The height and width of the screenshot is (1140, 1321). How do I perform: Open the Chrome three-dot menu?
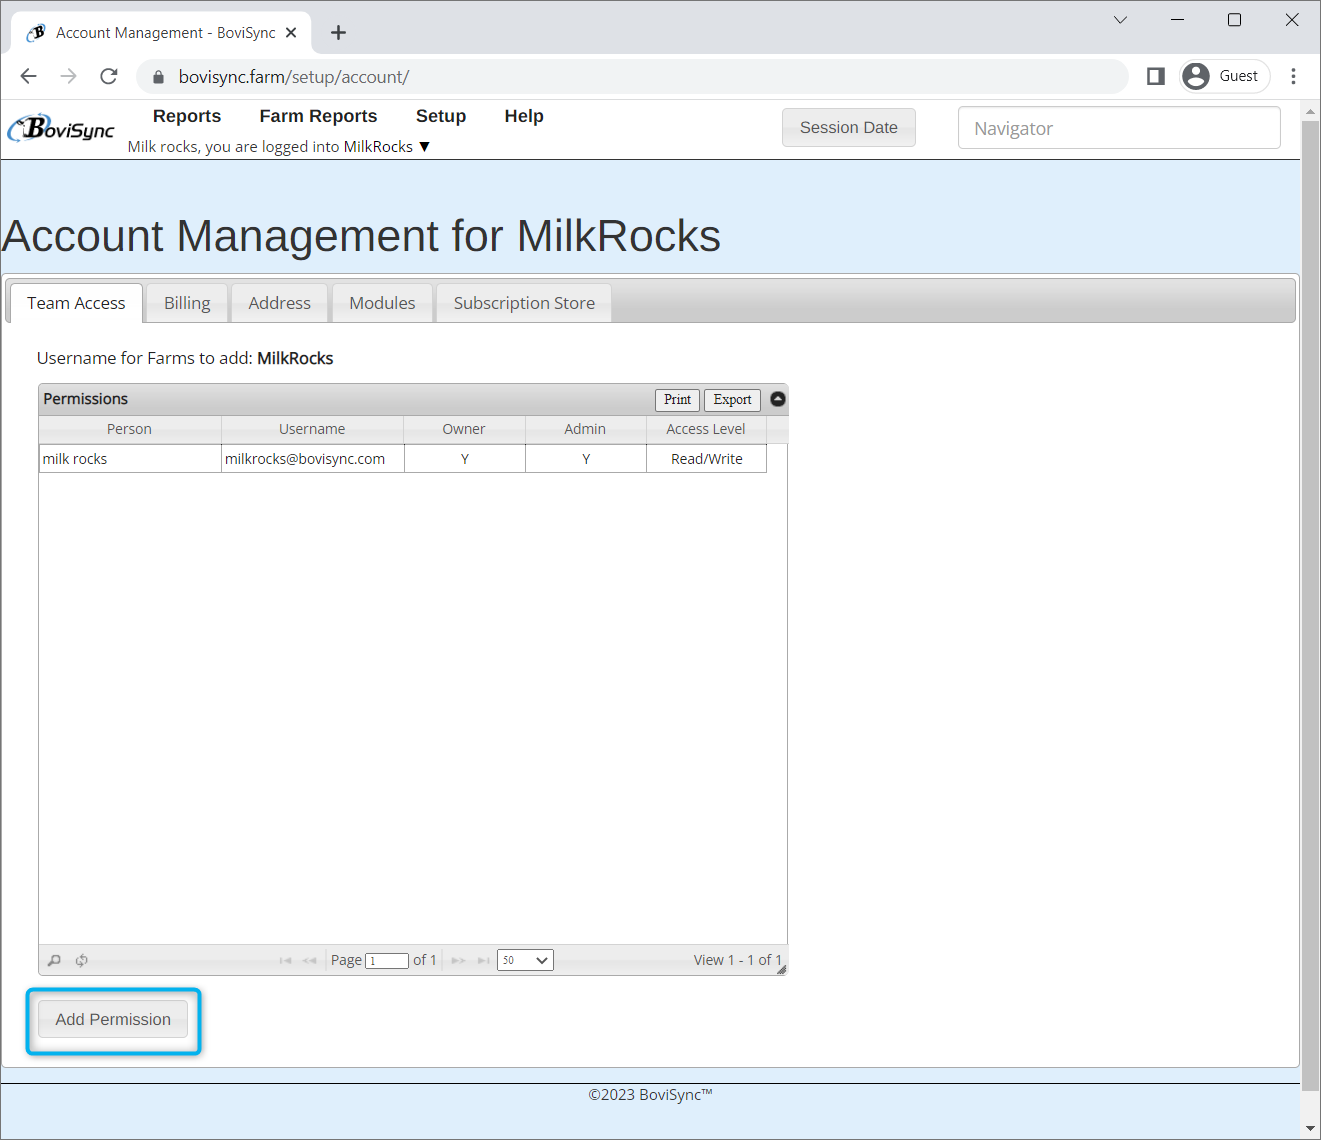(1293, 76)
